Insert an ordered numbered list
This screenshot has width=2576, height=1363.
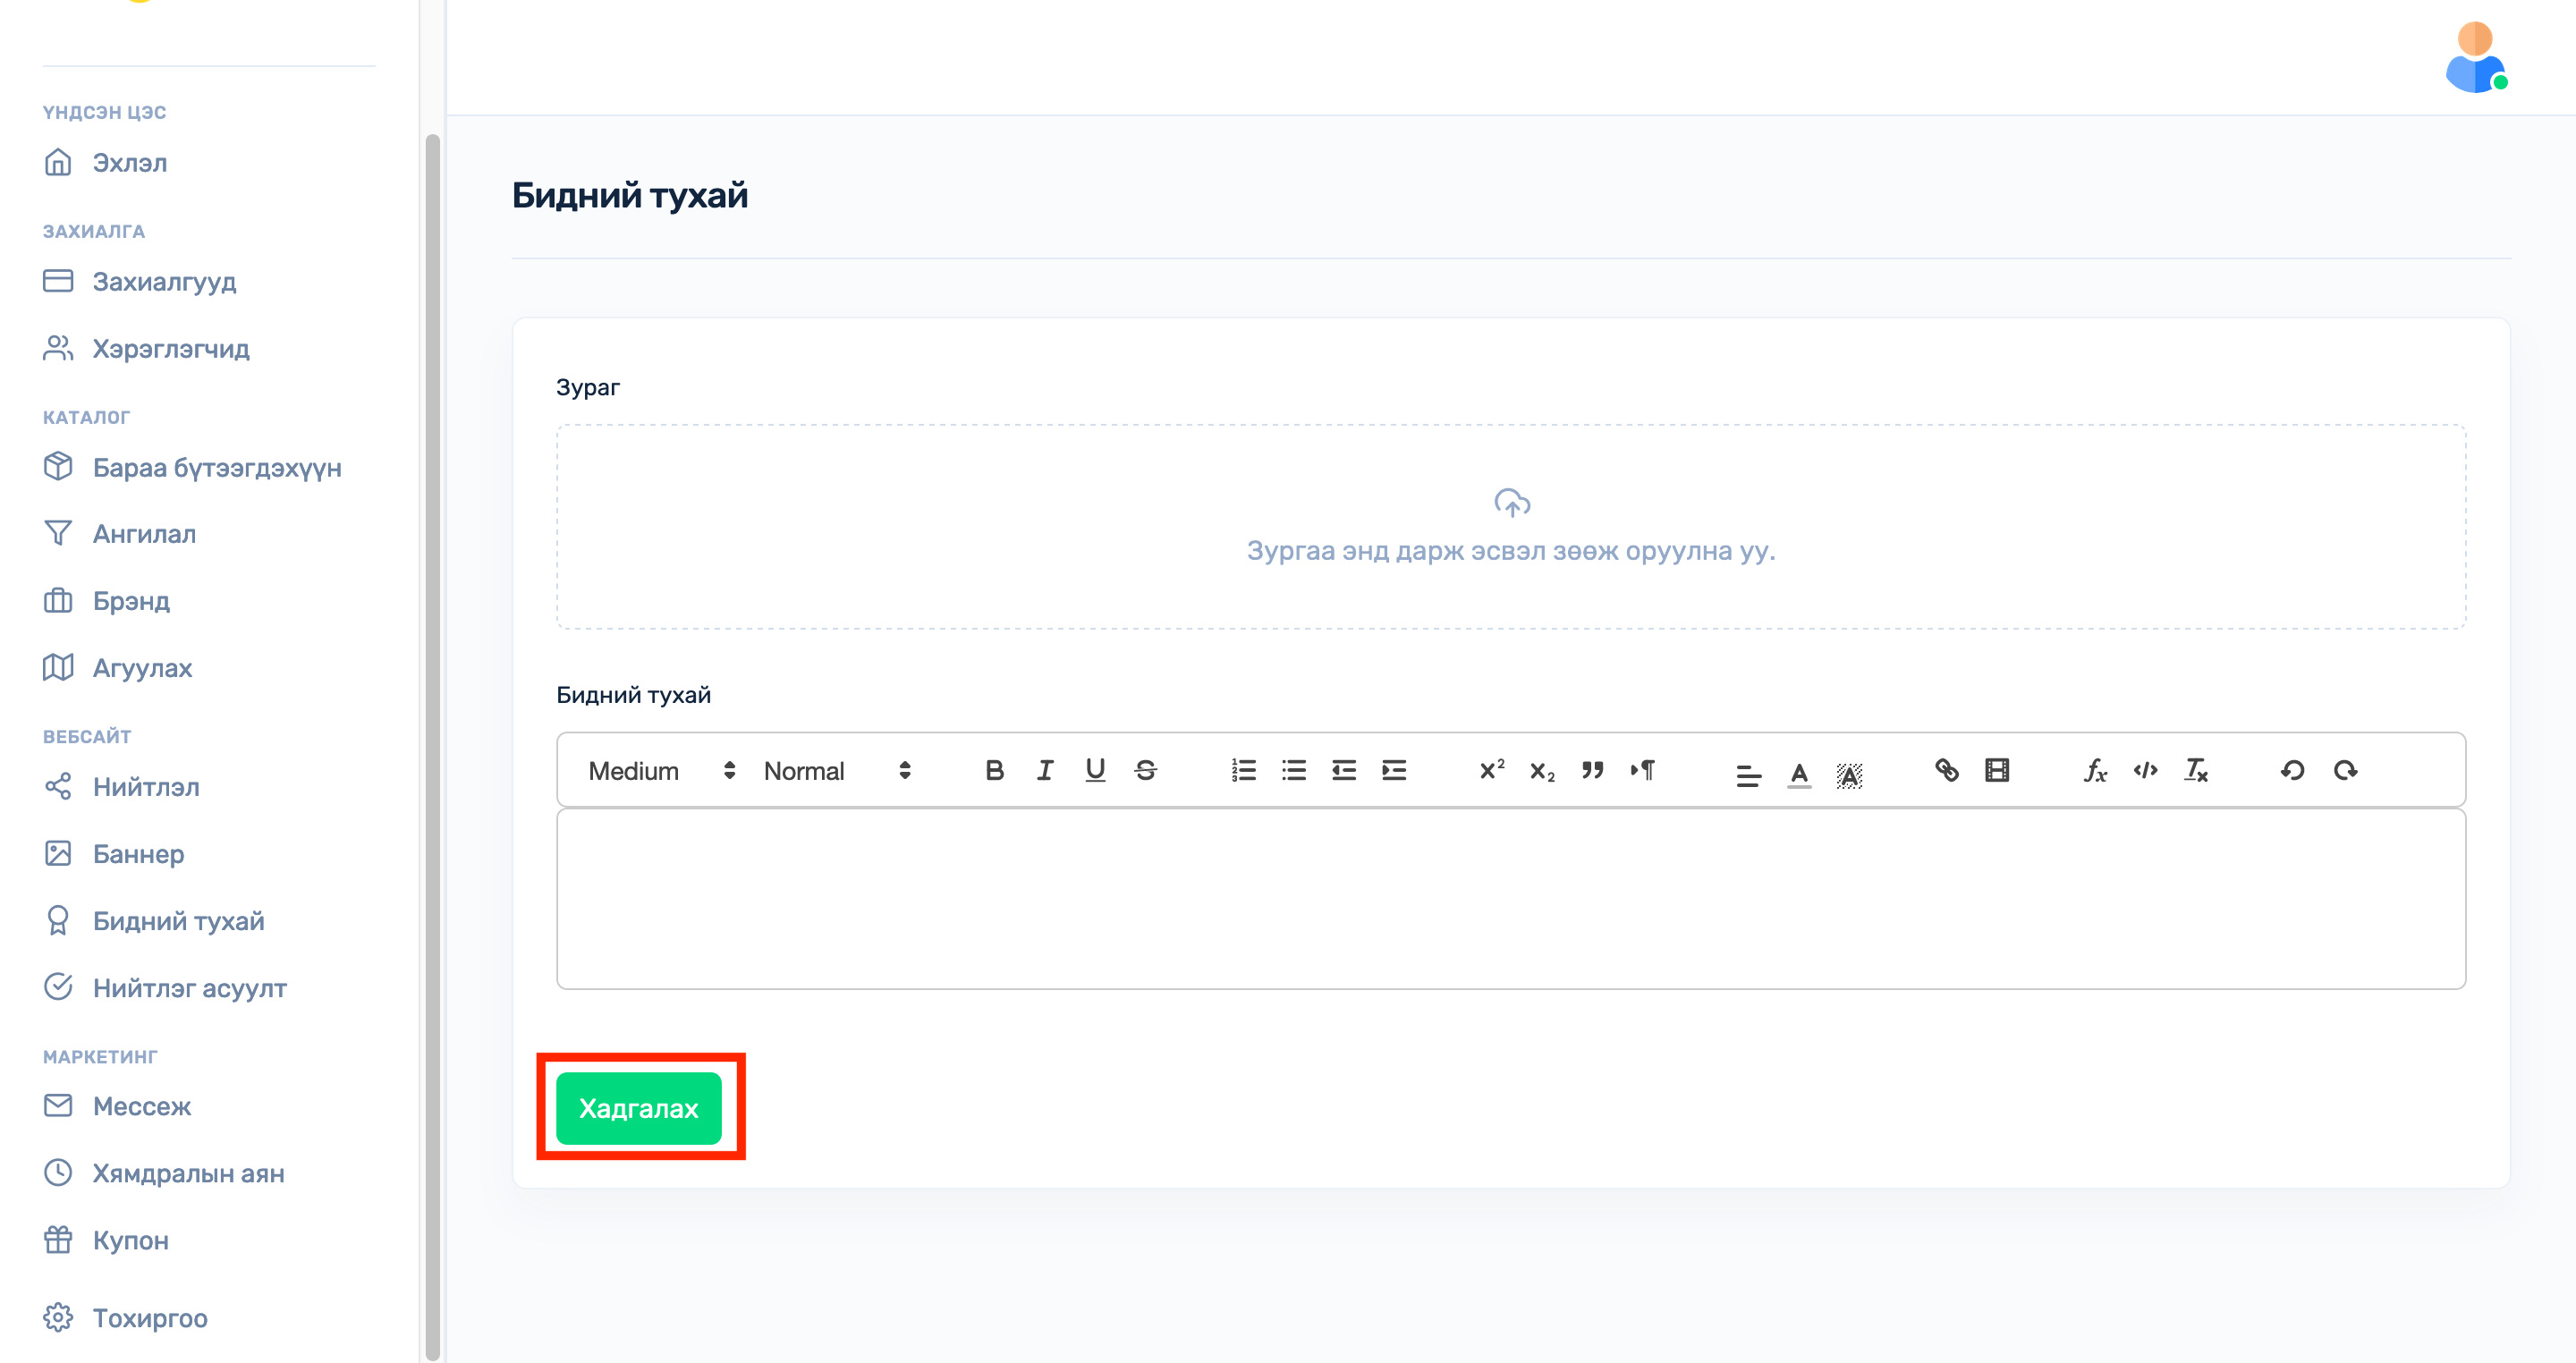tap(1243, 770)
